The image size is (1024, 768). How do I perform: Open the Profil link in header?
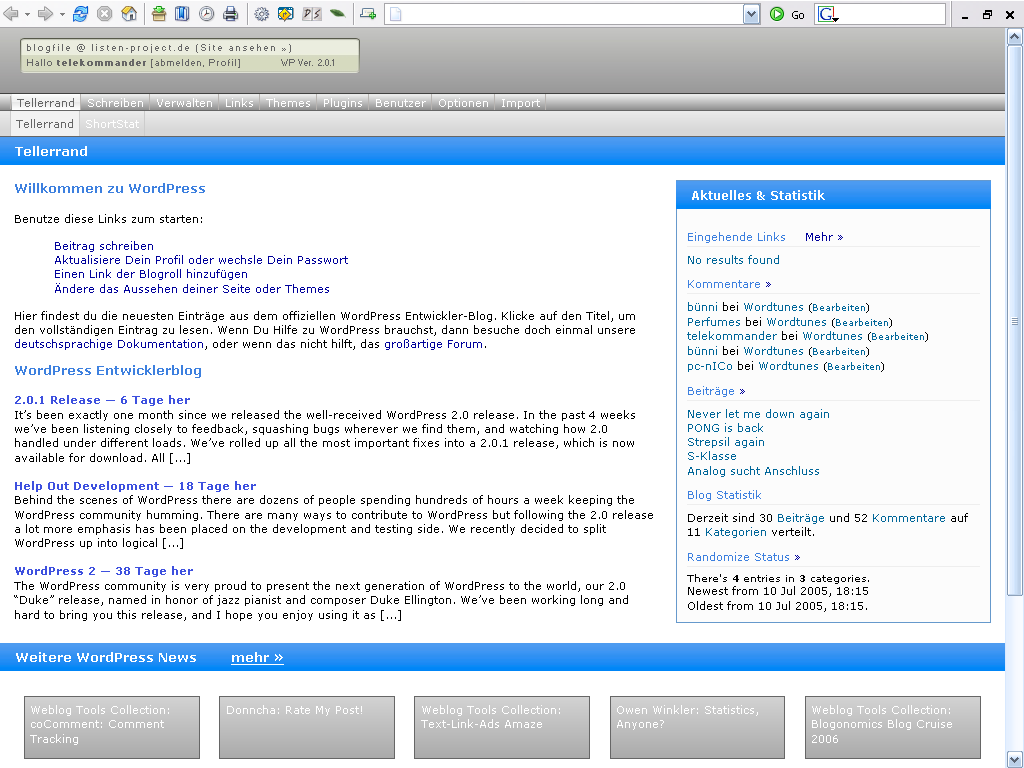tap(224, 63)
